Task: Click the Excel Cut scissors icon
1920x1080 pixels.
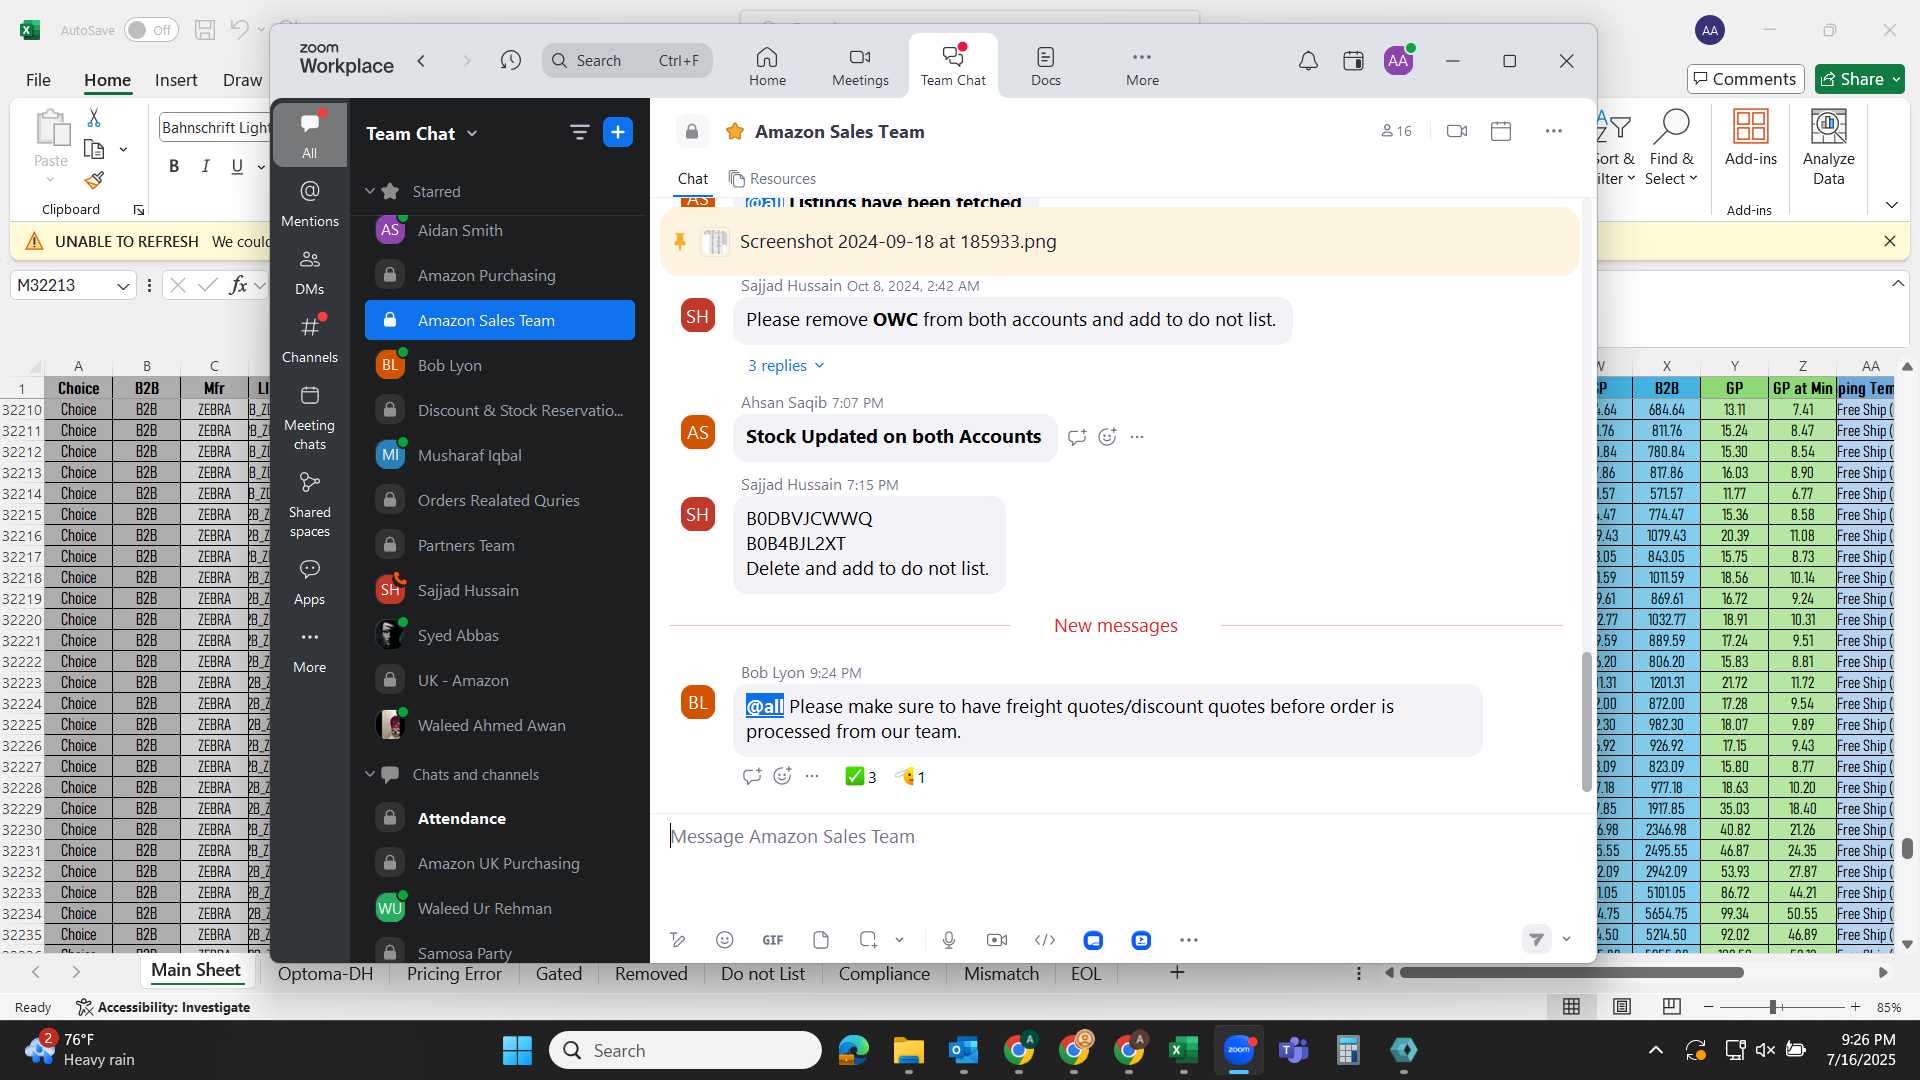Action: point(94,118)
